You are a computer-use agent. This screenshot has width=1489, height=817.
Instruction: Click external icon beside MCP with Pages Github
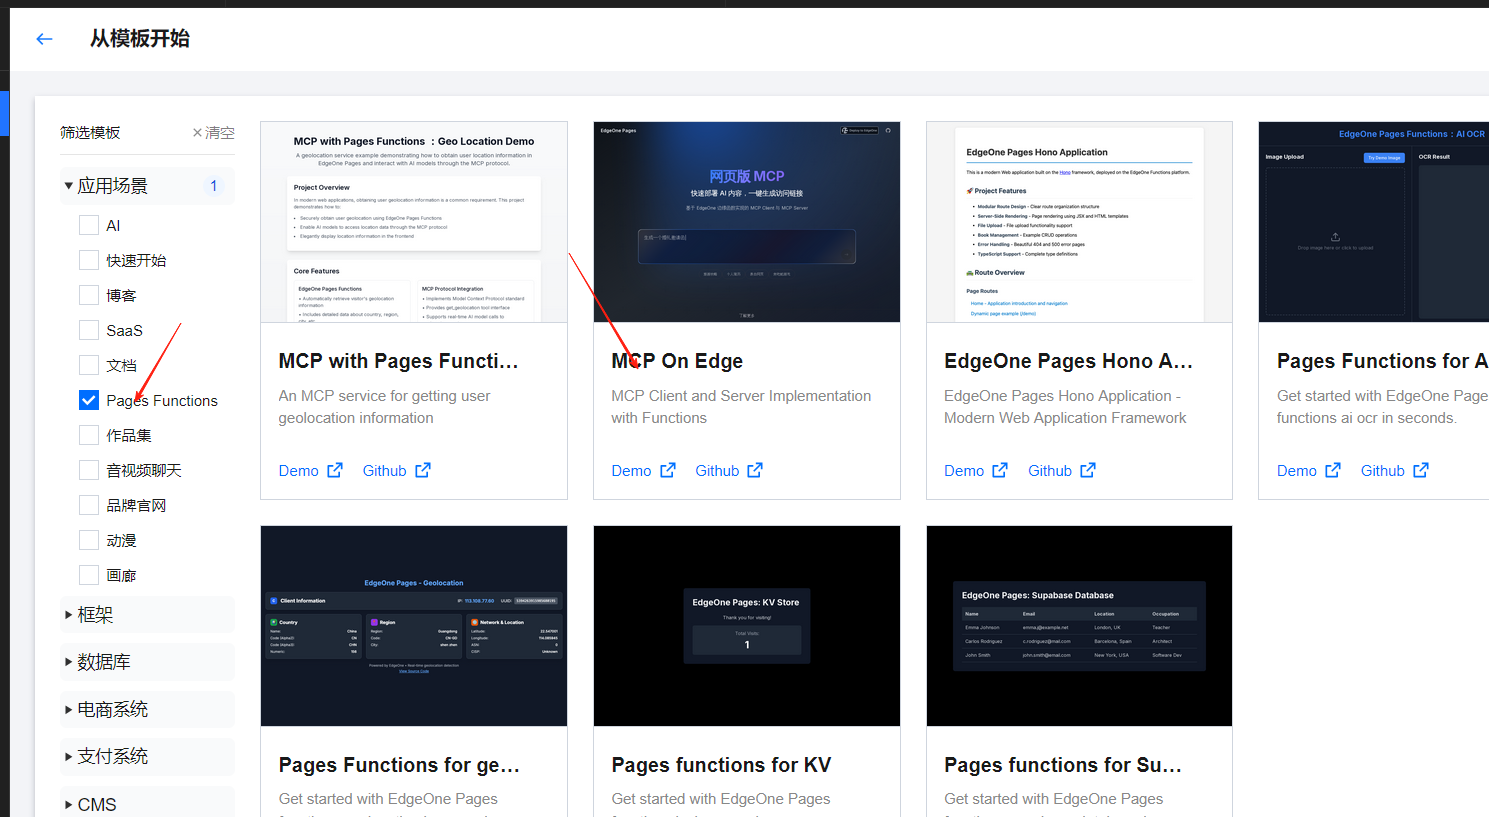click(x=423, y=470)
